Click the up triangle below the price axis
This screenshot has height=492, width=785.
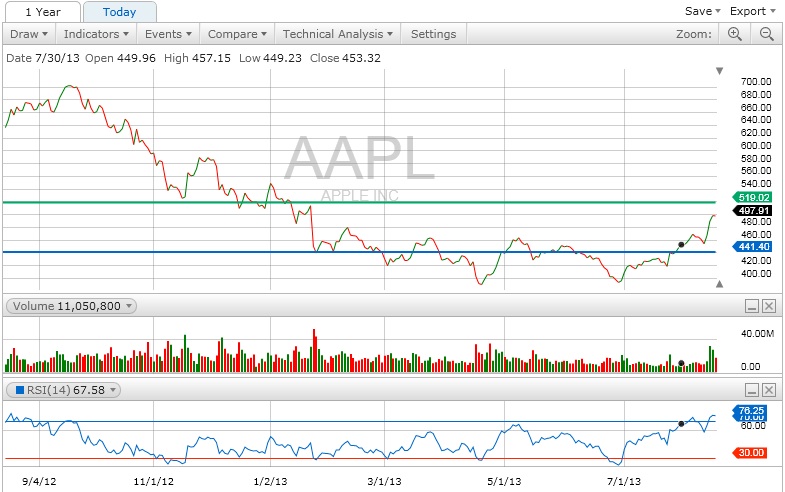719,284
